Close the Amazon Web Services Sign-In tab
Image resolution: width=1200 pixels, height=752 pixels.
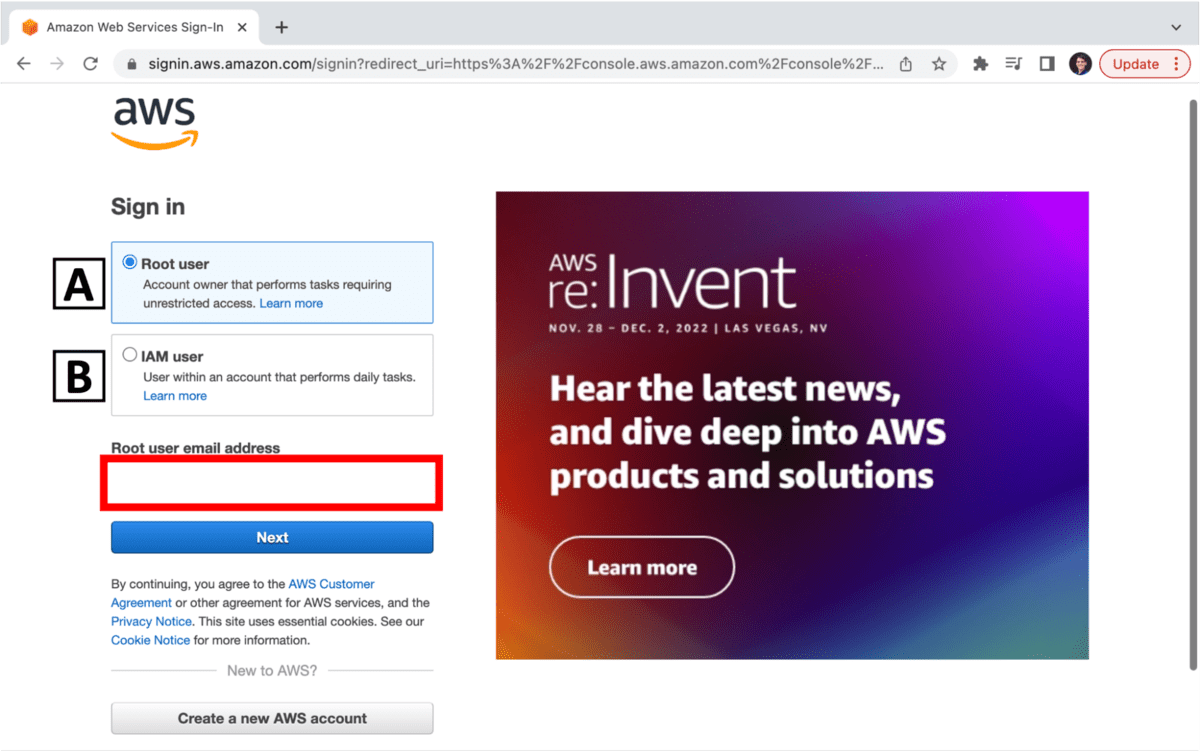(244, 27)
